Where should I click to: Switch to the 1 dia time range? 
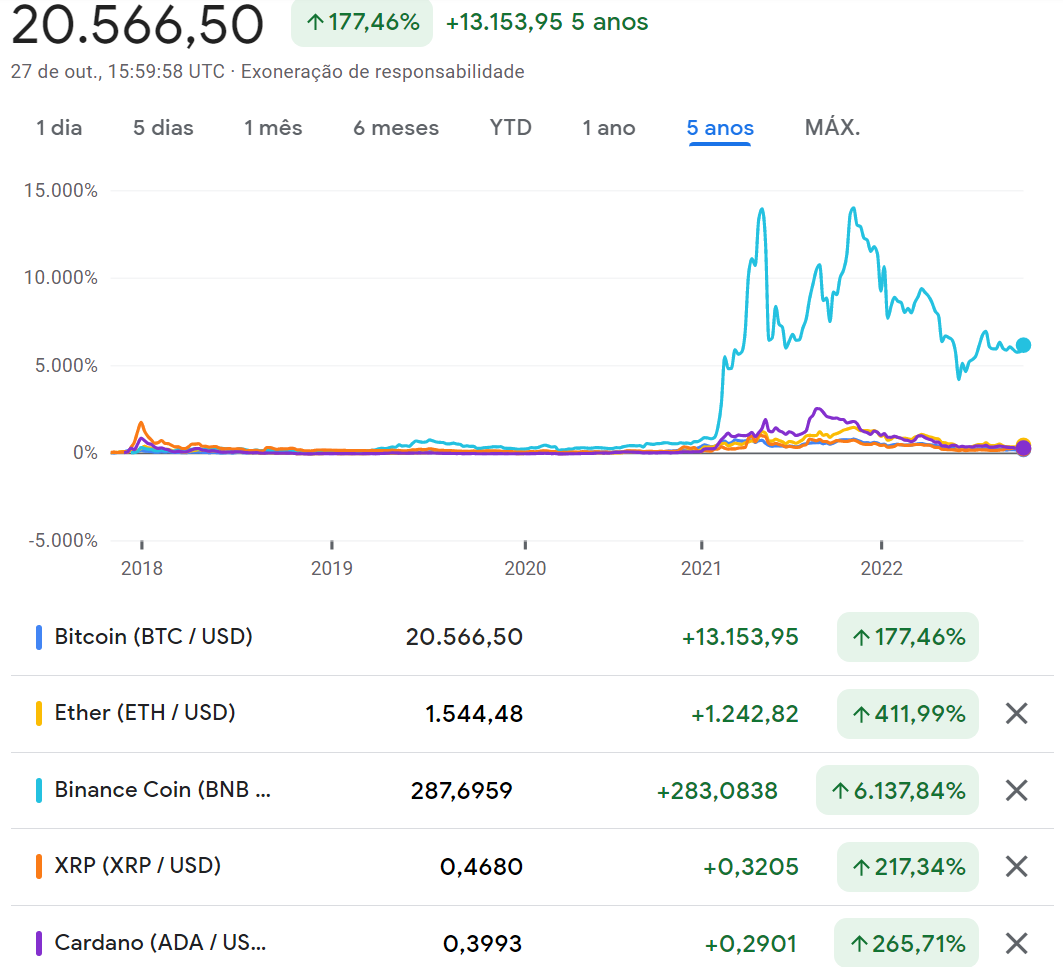(59, 128)
